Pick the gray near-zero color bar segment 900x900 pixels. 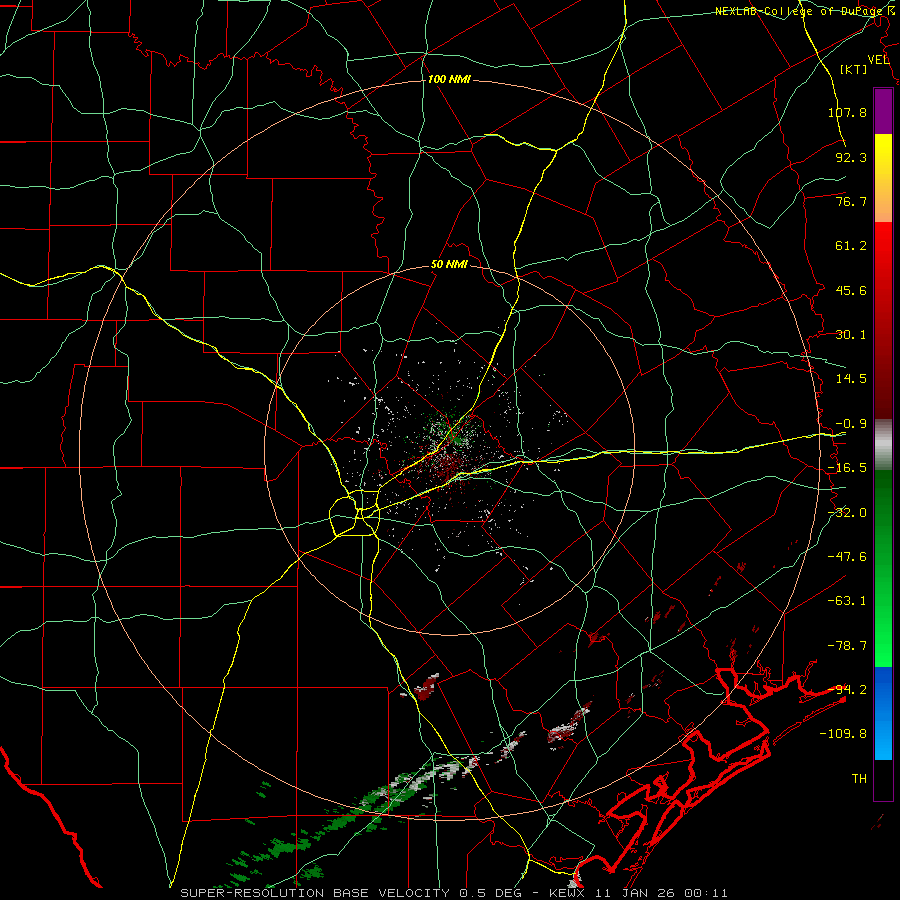point(883,445)
